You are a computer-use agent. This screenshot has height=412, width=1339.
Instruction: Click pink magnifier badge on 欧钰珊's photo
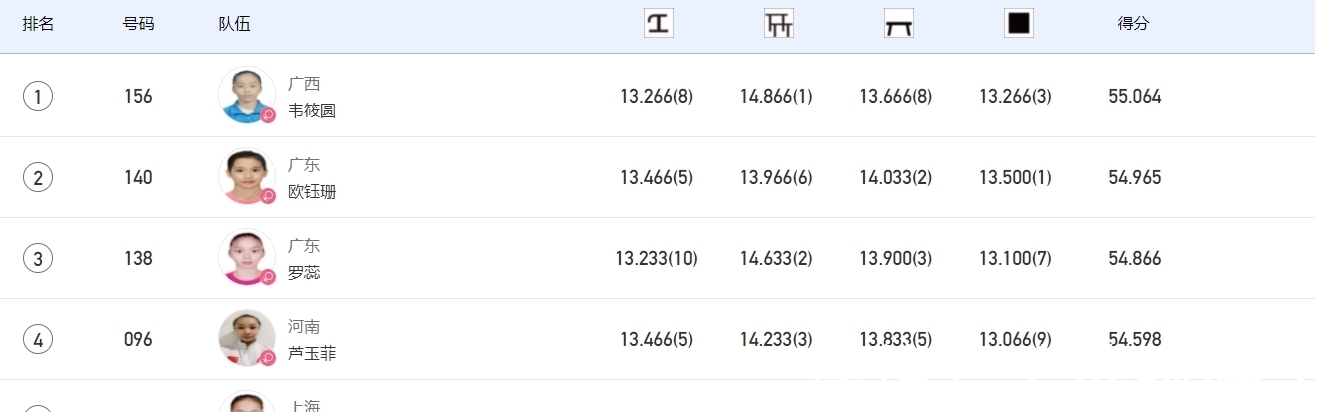268,196
